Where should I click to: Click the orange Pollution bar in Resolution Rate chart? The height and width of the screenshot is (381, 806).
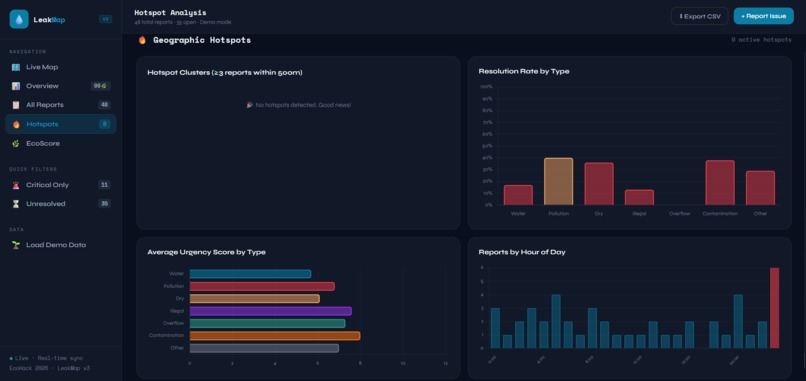[x=558, y=182]
